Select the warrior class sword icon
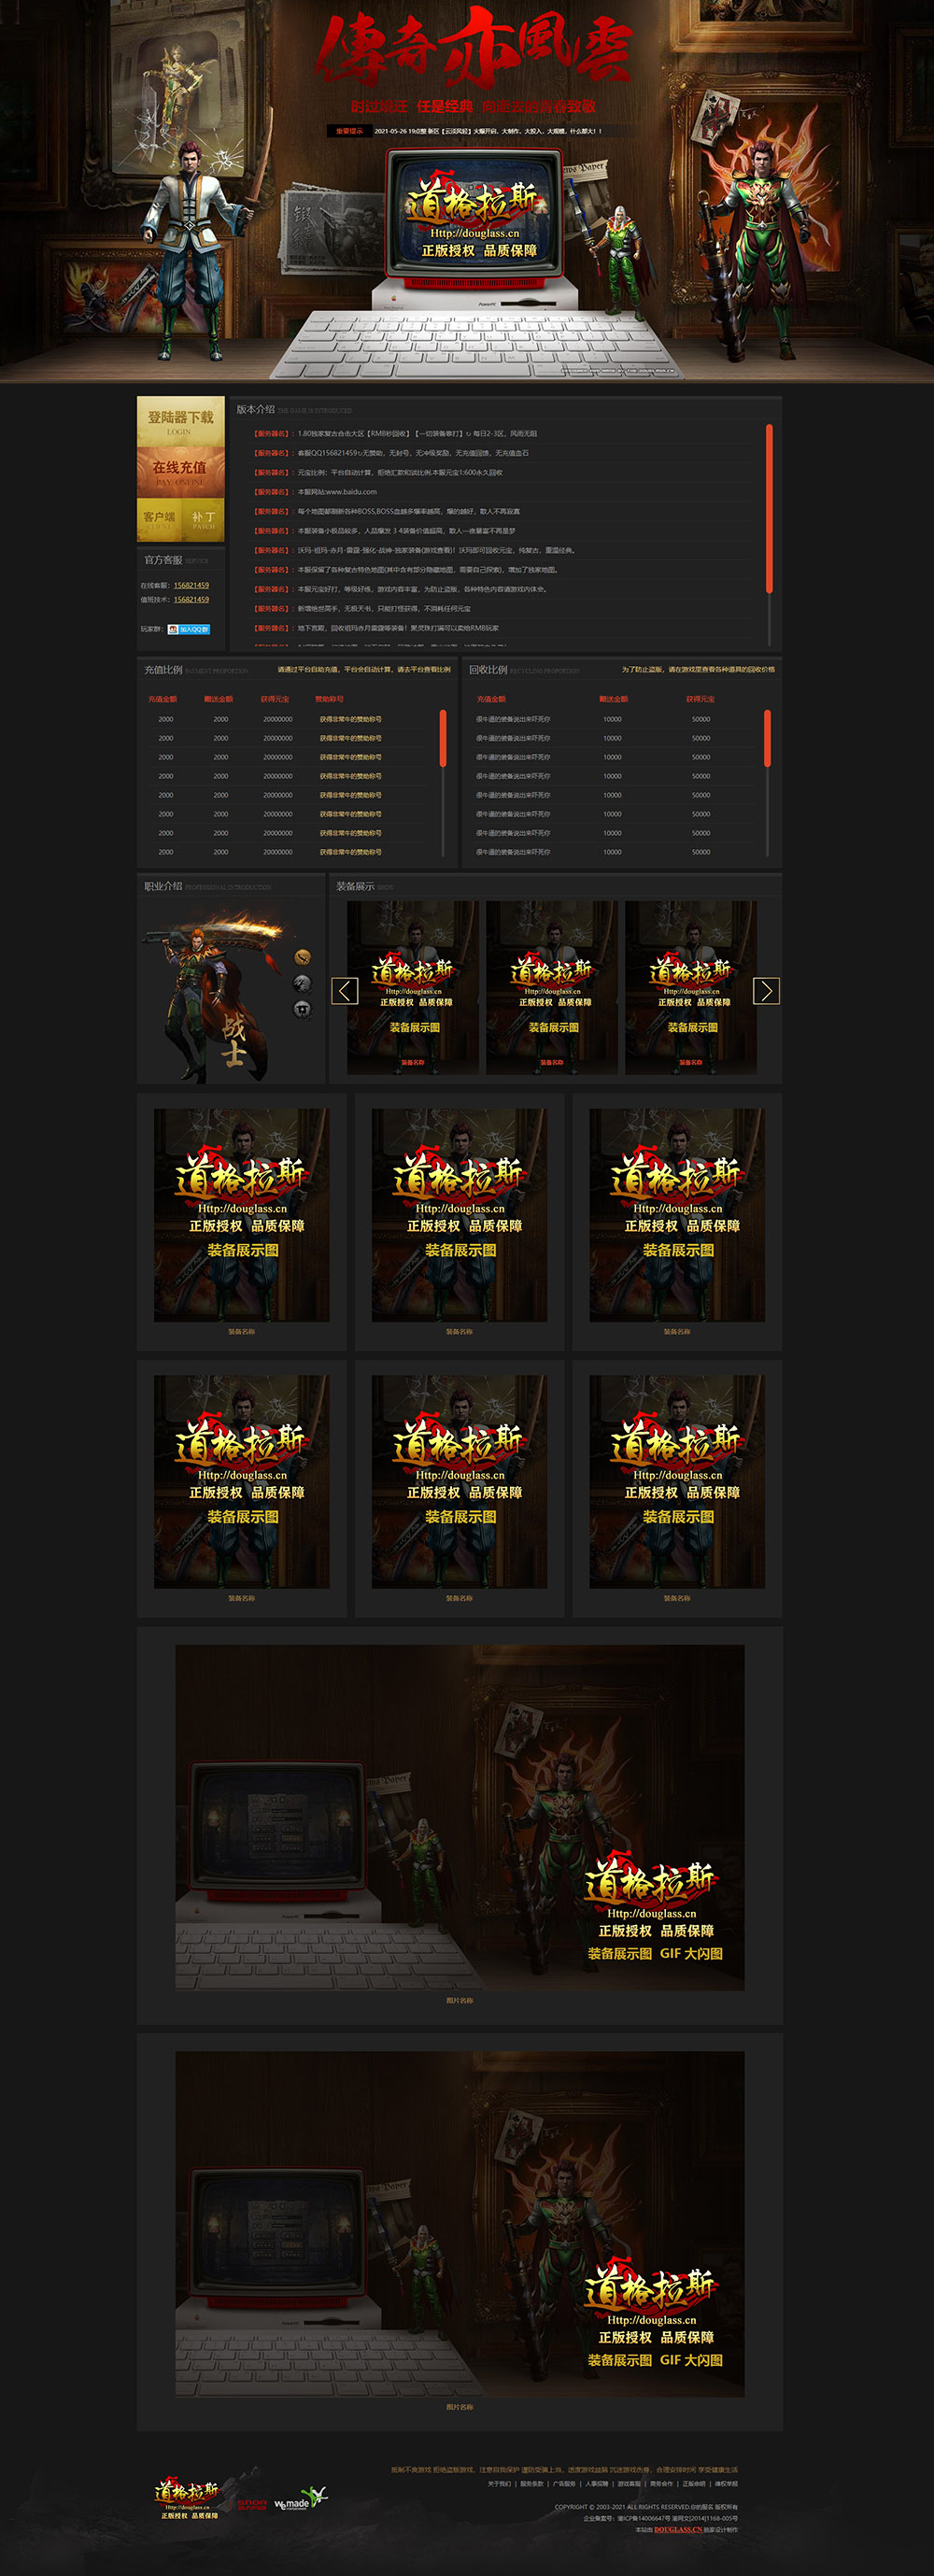Screen dimensions: 934x2576 [x=302, y=957]
